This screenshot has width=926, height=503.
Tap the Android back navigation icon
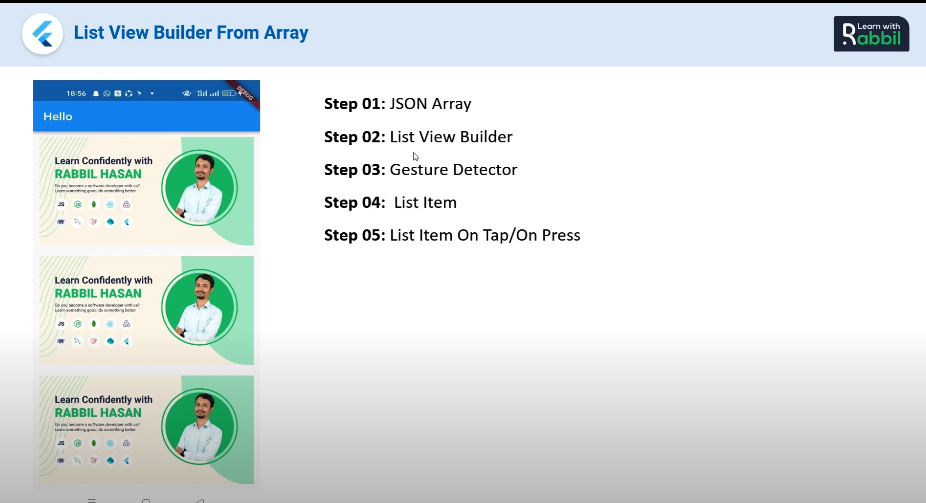tap(200, 499)
